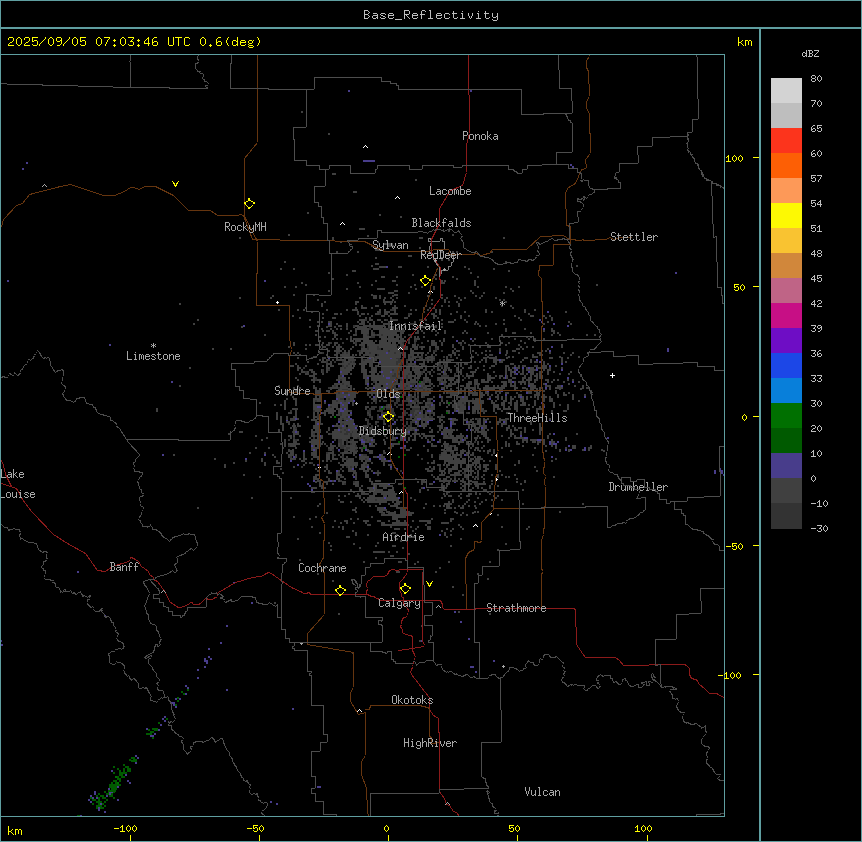Click the green 20-30 dBZ legend swatch

(x=786, y=416)
